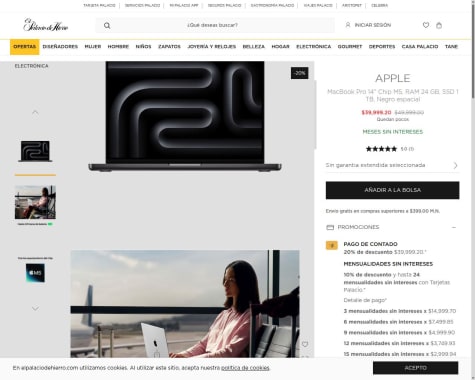Click the search magnifier icon
Screen dimensions: 475x380
tap(107, 25)
